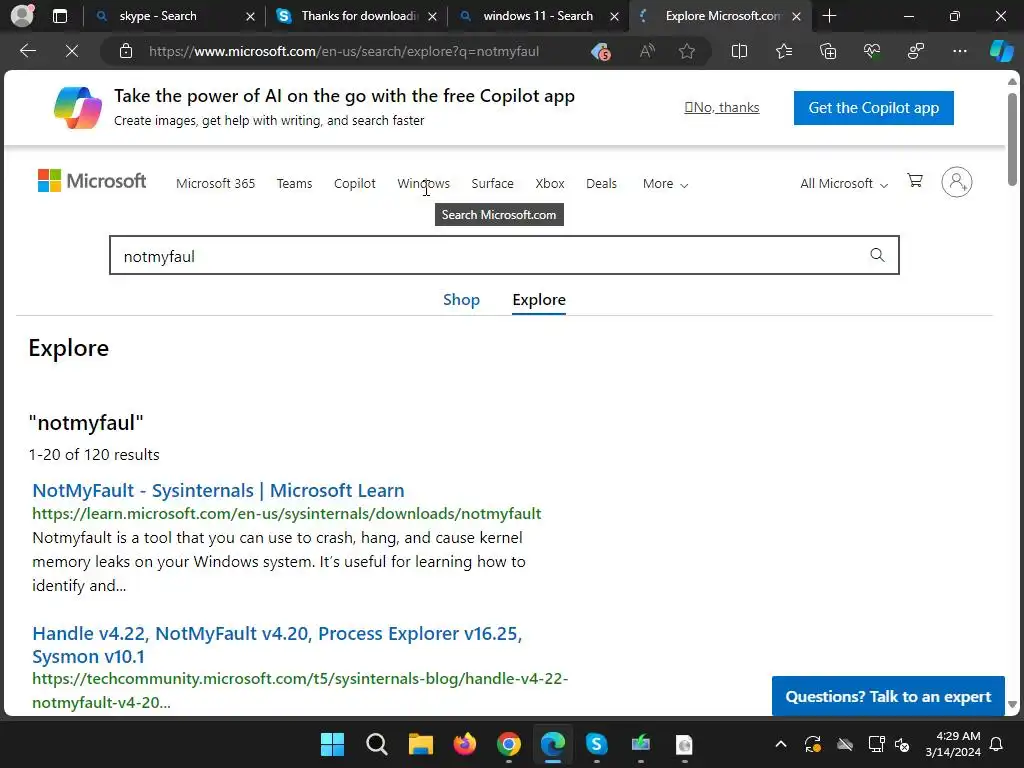This screenshot has height=768, width=1024.
Task: Select the Shop results tab
Action: tap(461, 300)
